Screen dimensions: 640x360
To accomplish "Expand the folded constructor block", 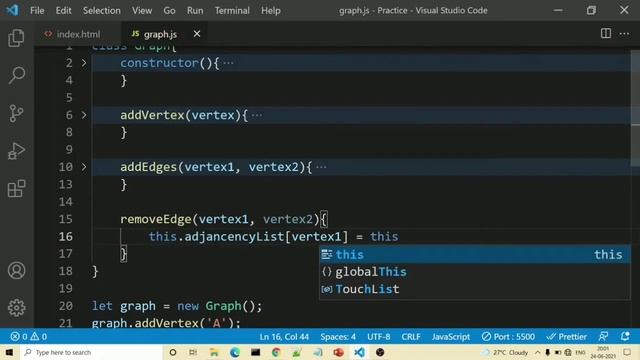I will coord(84,63).
